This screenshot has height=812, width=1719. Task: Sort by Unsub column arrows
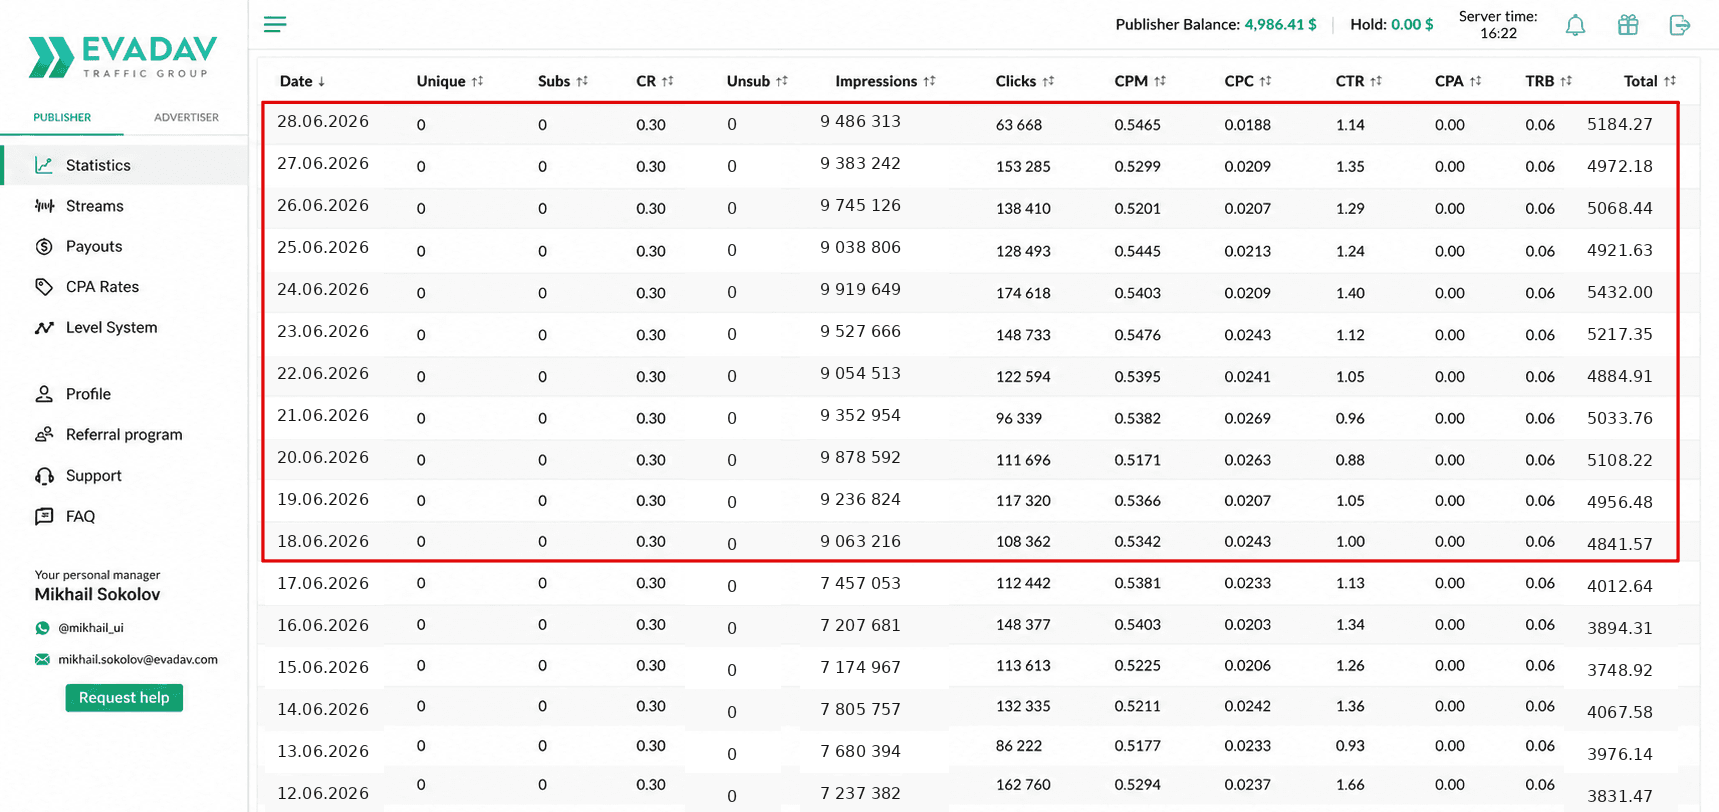782,81
